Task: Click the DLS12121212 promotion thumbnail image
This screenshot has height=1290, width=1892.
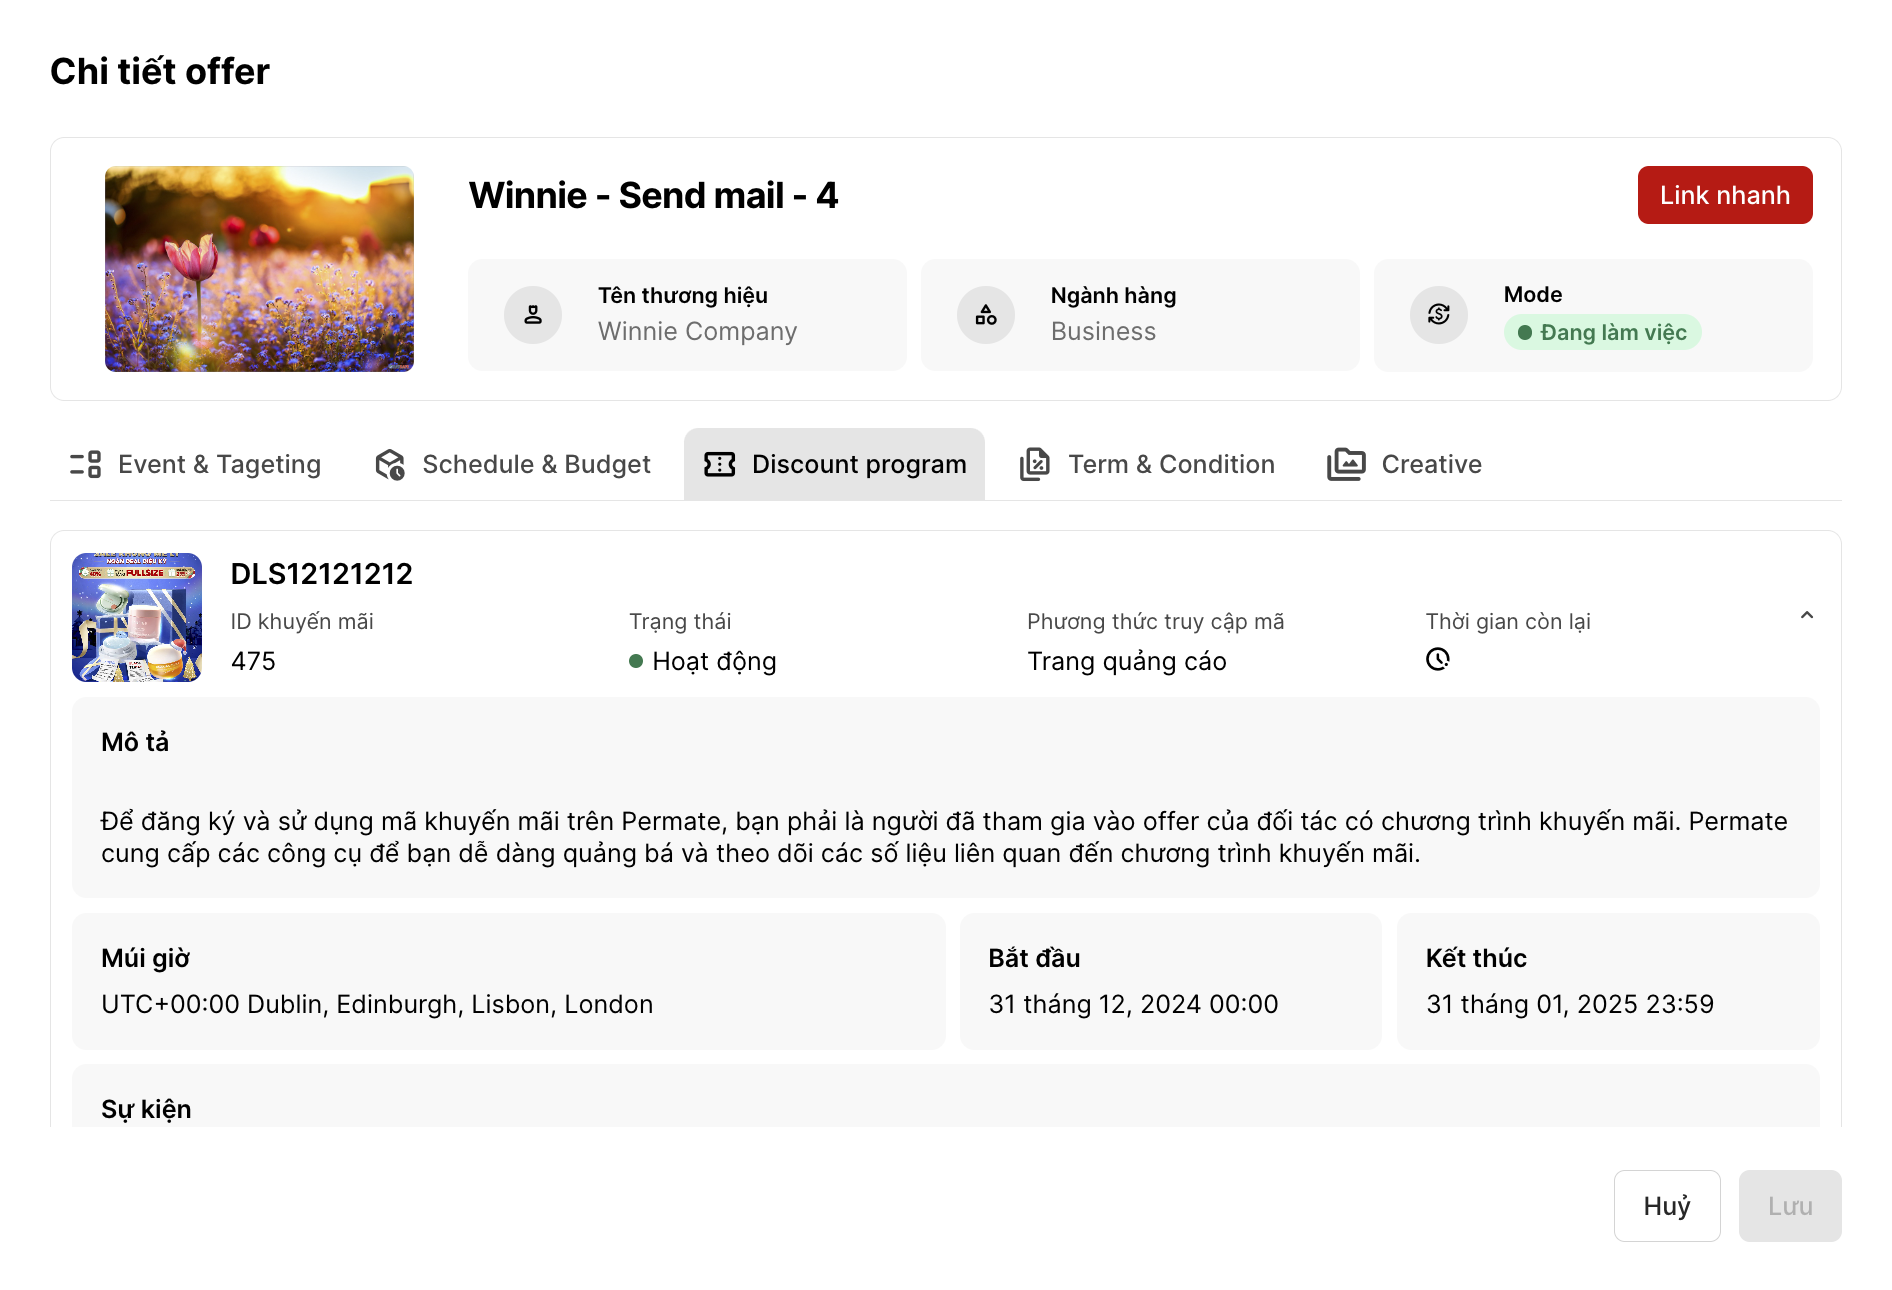Action: [137, 617]
